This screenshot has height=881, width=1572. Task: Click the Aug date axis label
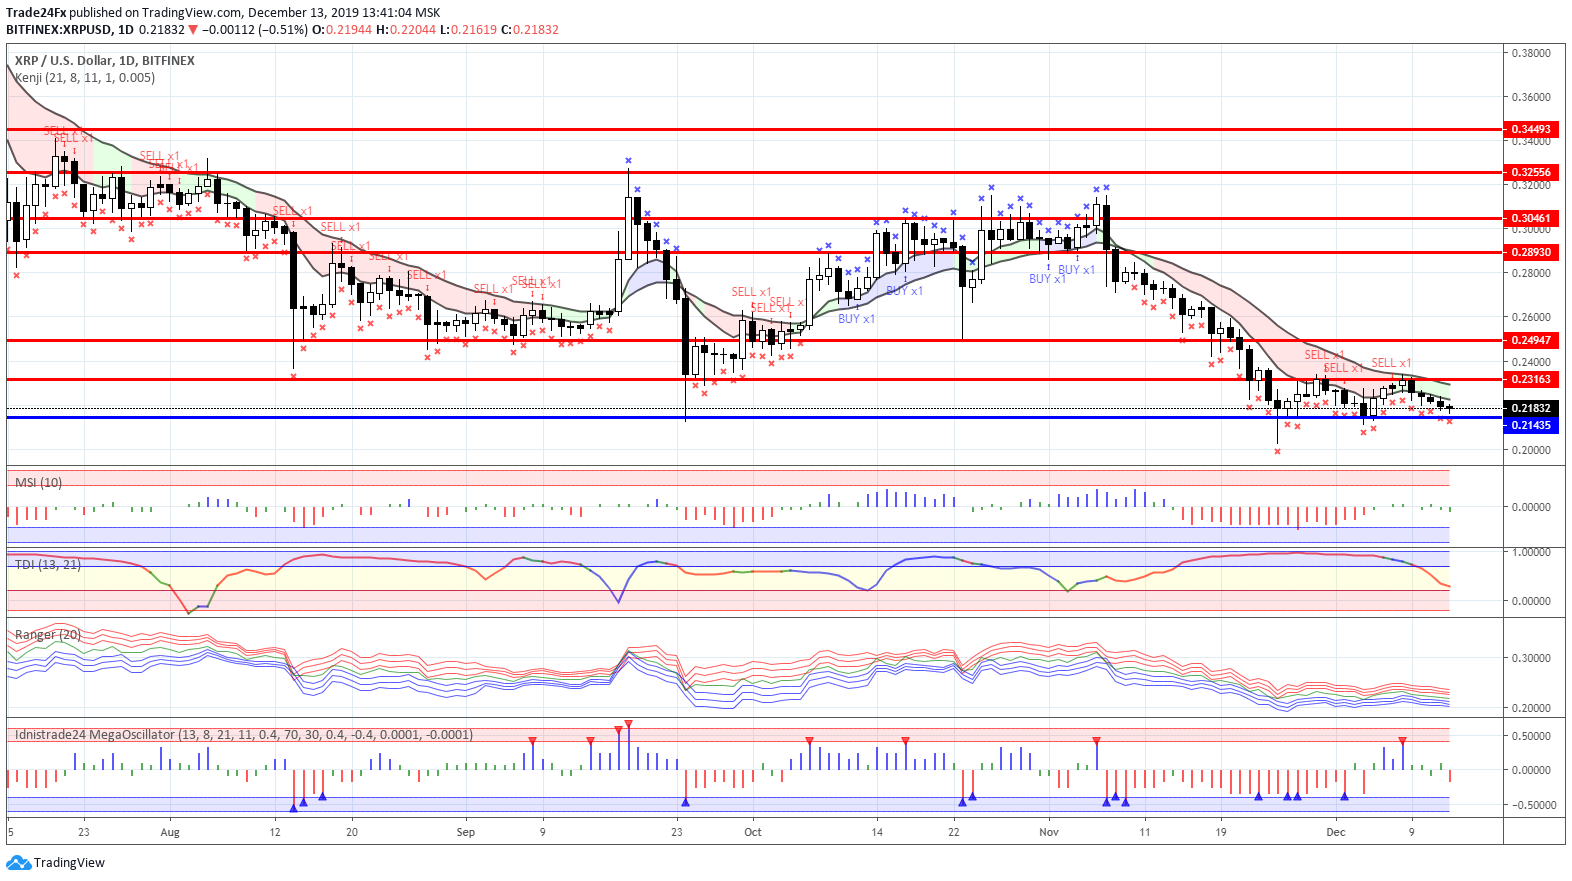(170, 832)
